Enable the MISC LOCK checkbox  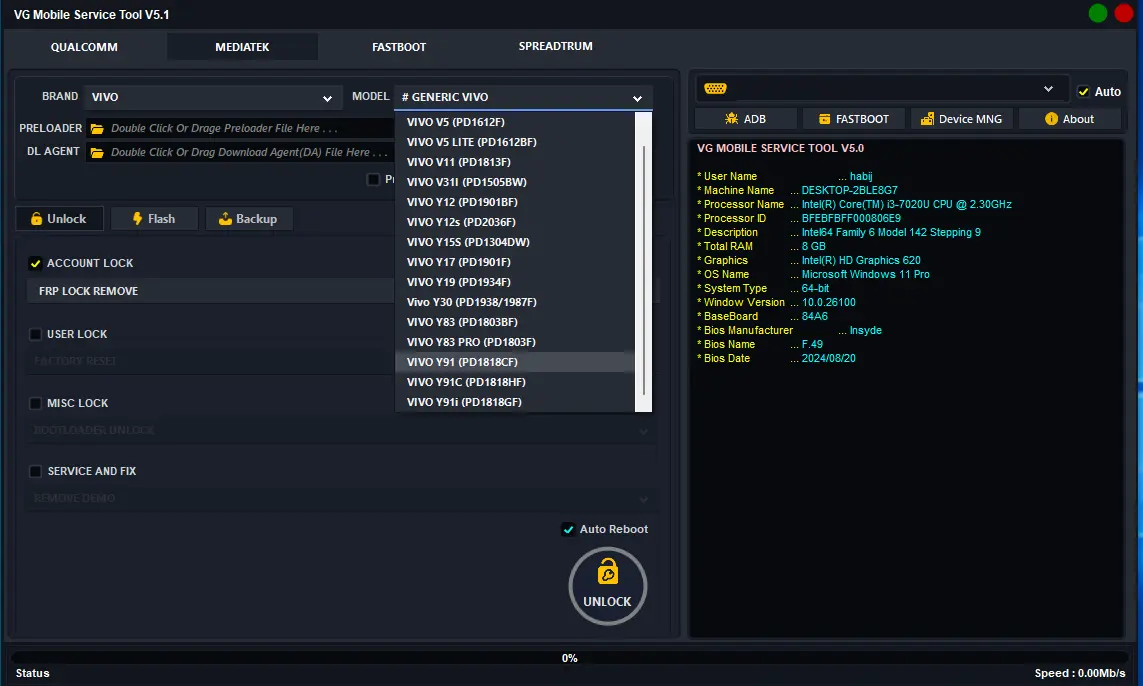tap(35, 403)
